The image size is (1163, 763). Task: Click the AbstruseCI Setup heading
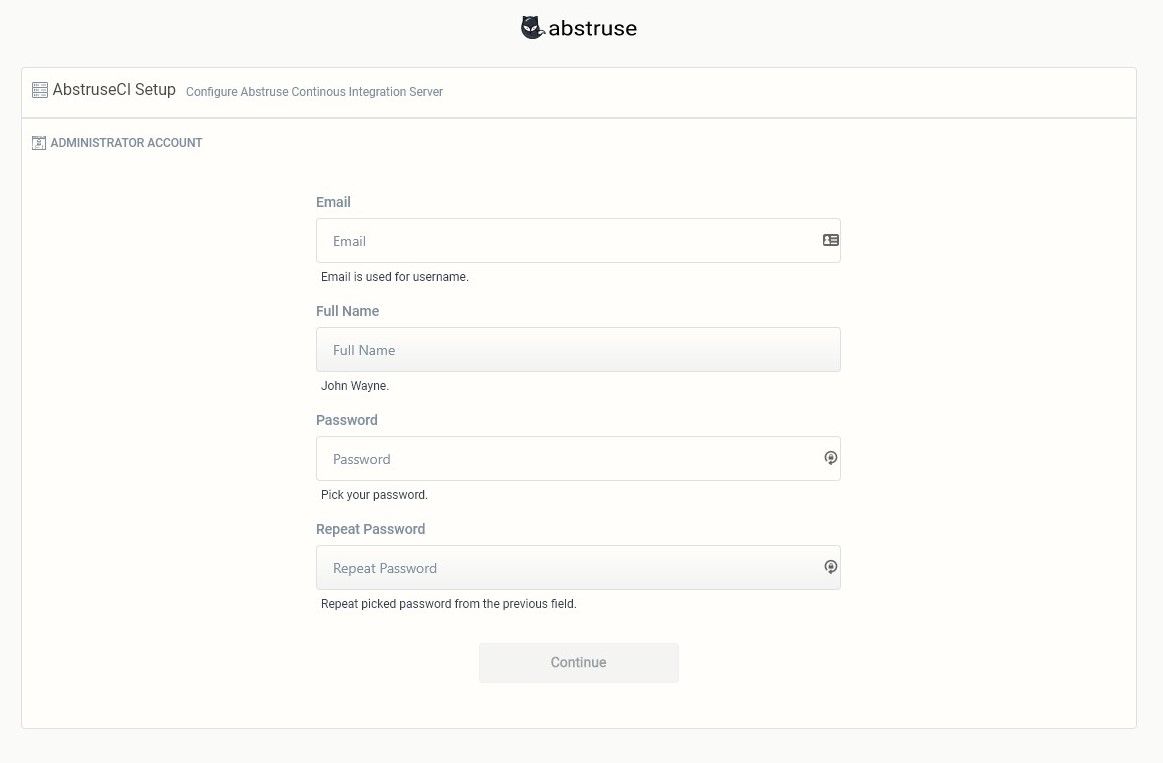[x=114, y=90]
